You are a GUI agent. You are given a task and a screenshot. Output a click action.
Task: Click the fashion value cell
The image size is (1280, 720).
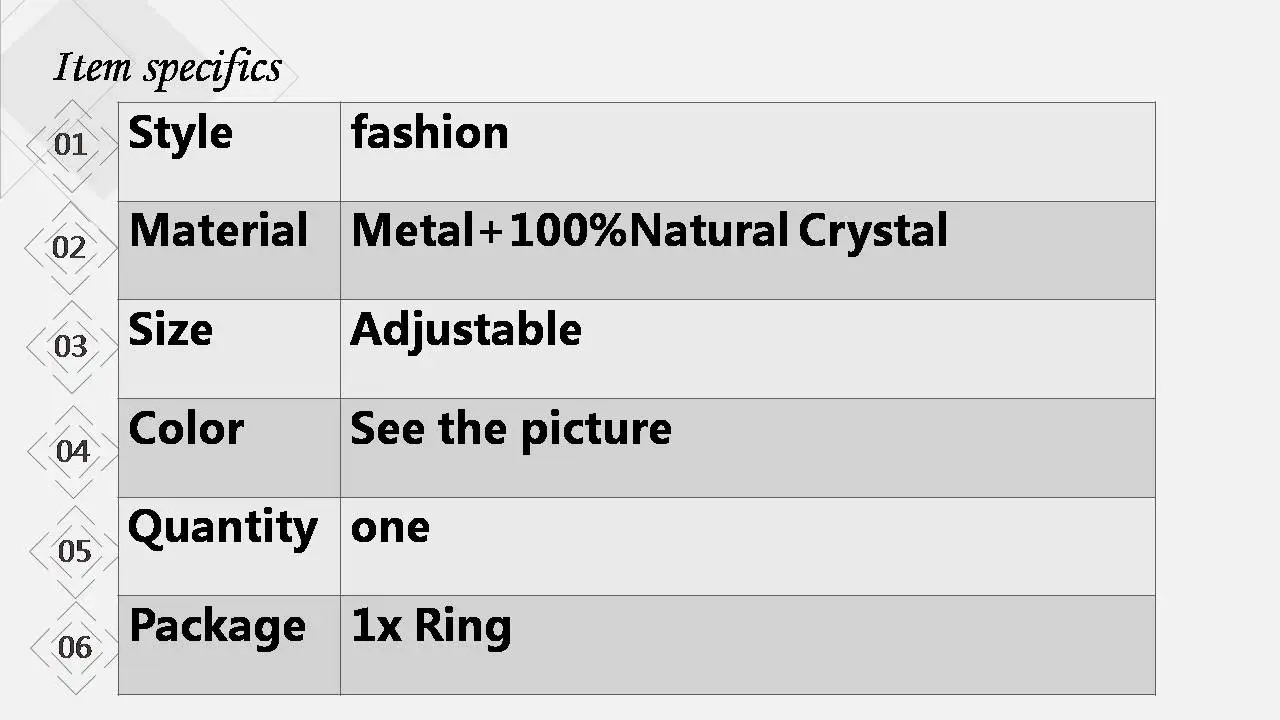tap(748, 151)
